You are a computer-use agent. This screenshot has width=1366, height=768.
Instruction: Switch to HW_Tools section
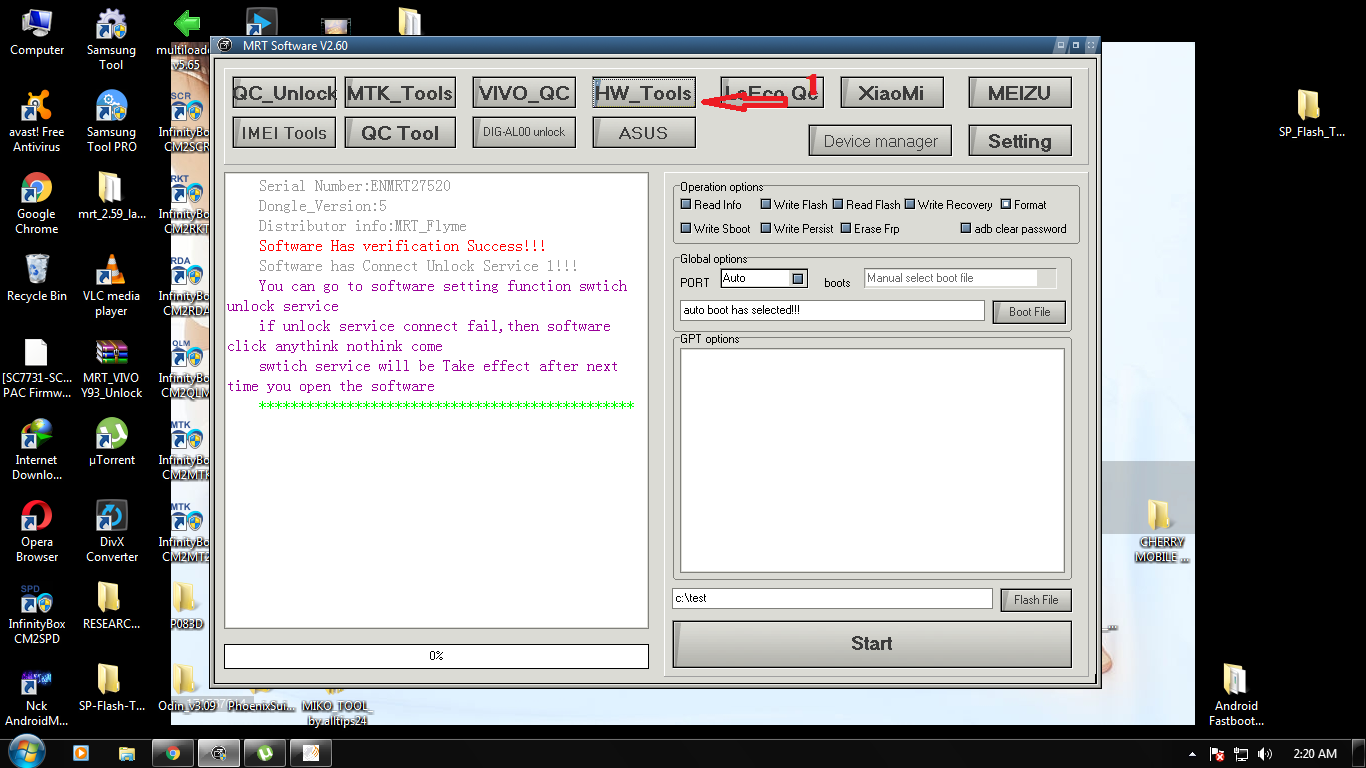[644, 93]
